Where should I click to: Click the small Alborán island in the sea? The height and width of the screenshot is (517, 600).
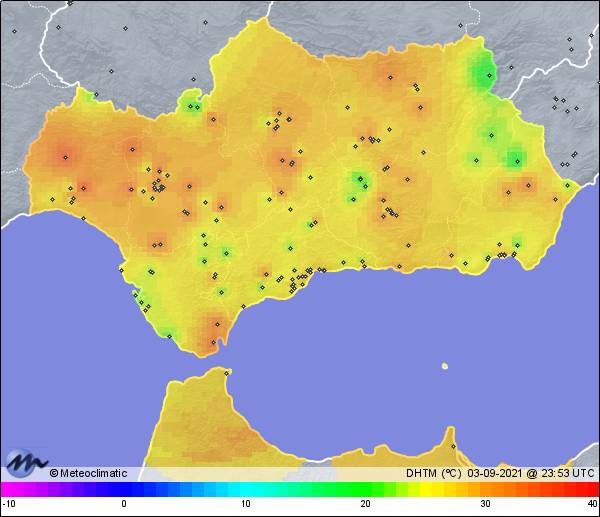coord(445,366)
